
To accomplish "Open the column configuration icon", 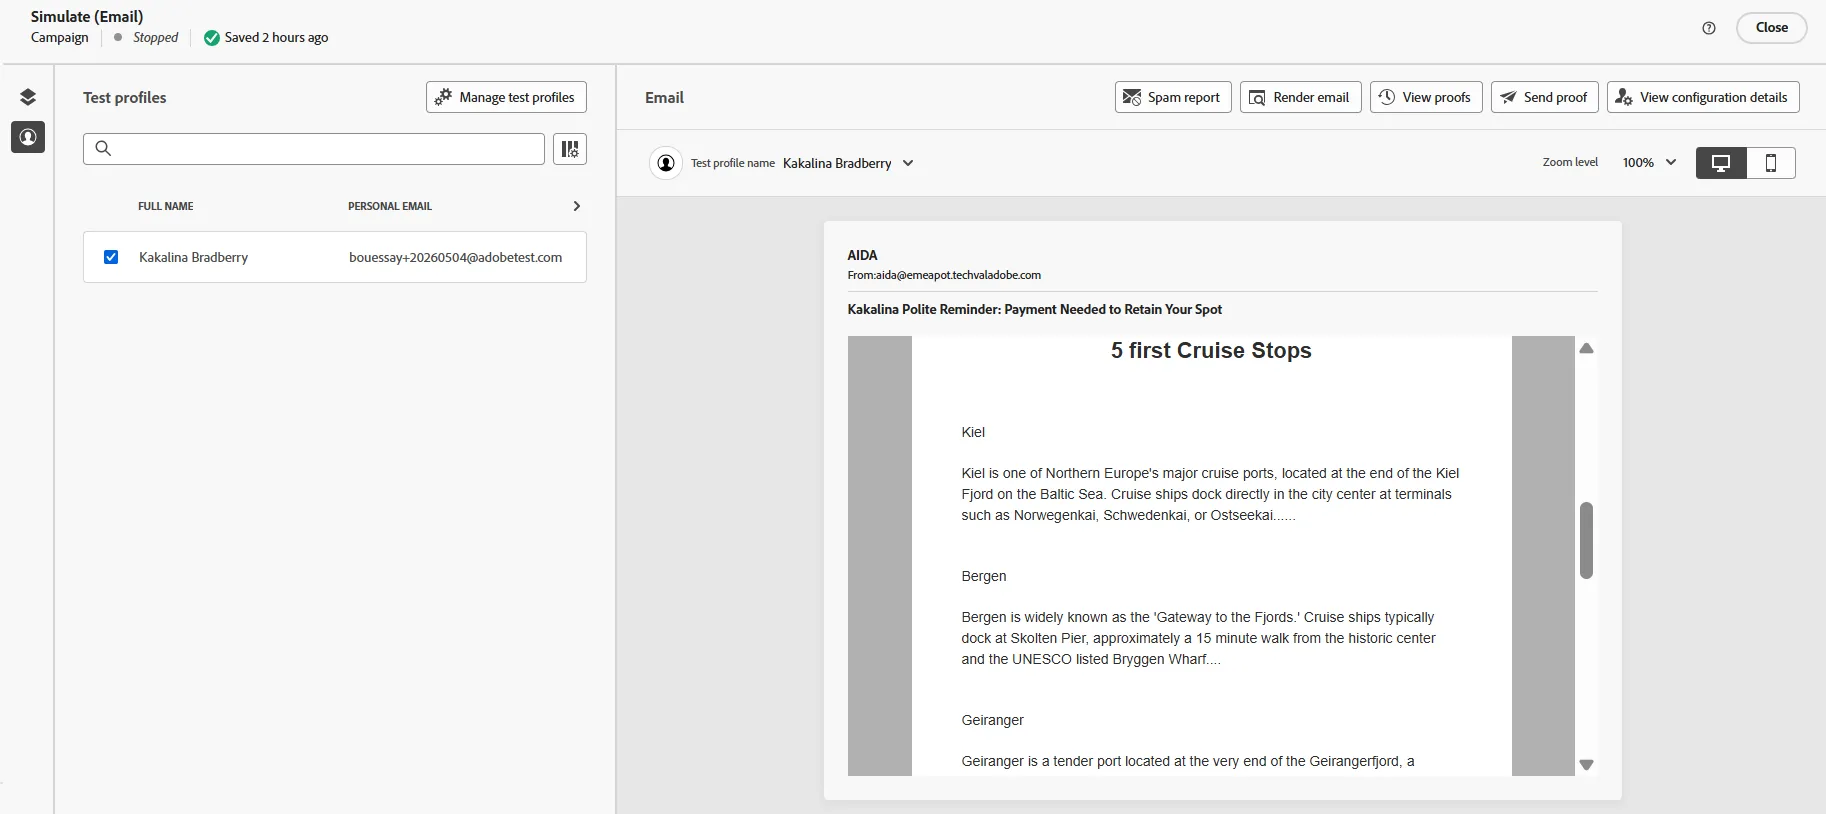I will pyautogui.click(x=570, y=149).
